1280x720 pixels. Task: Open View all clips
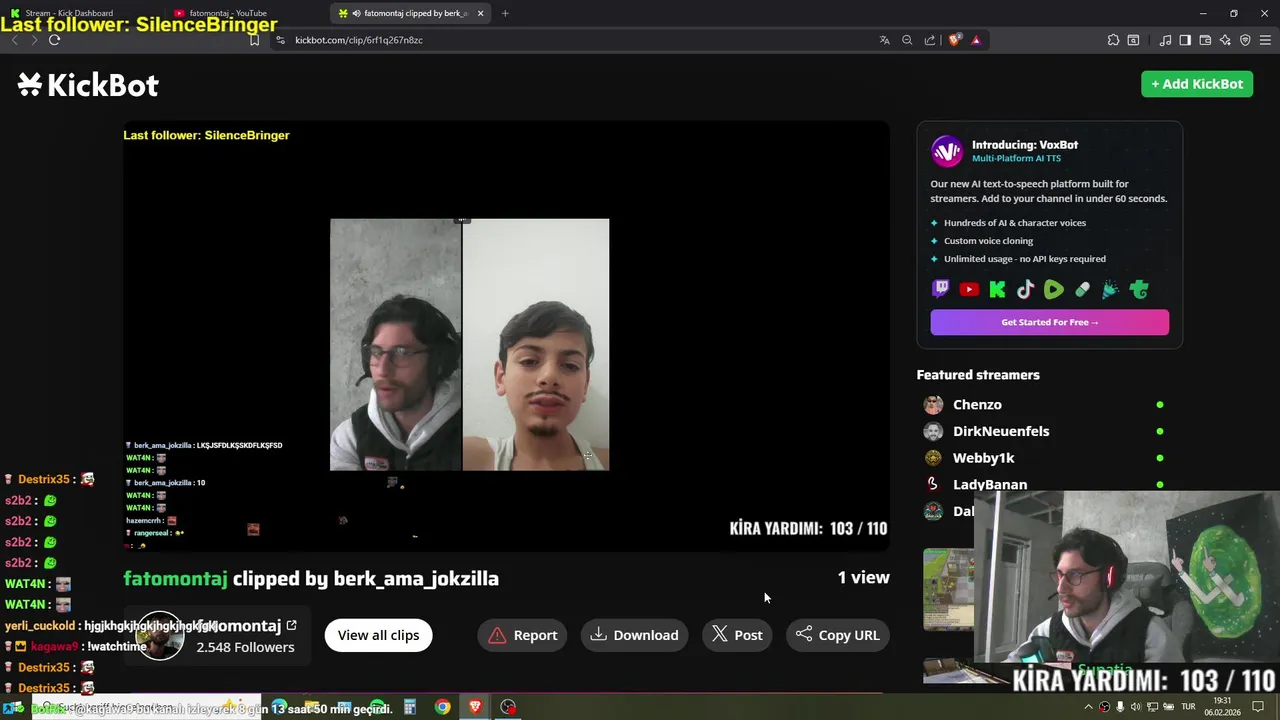click(x=378, y=635)
